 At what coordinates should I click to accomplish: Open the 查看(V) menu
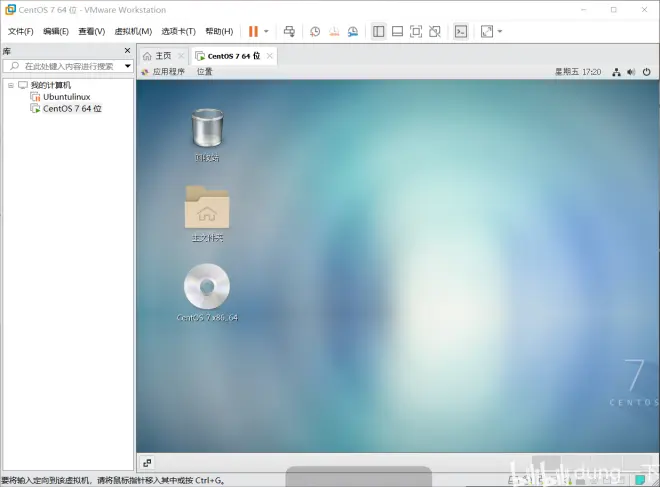[91, 32]
